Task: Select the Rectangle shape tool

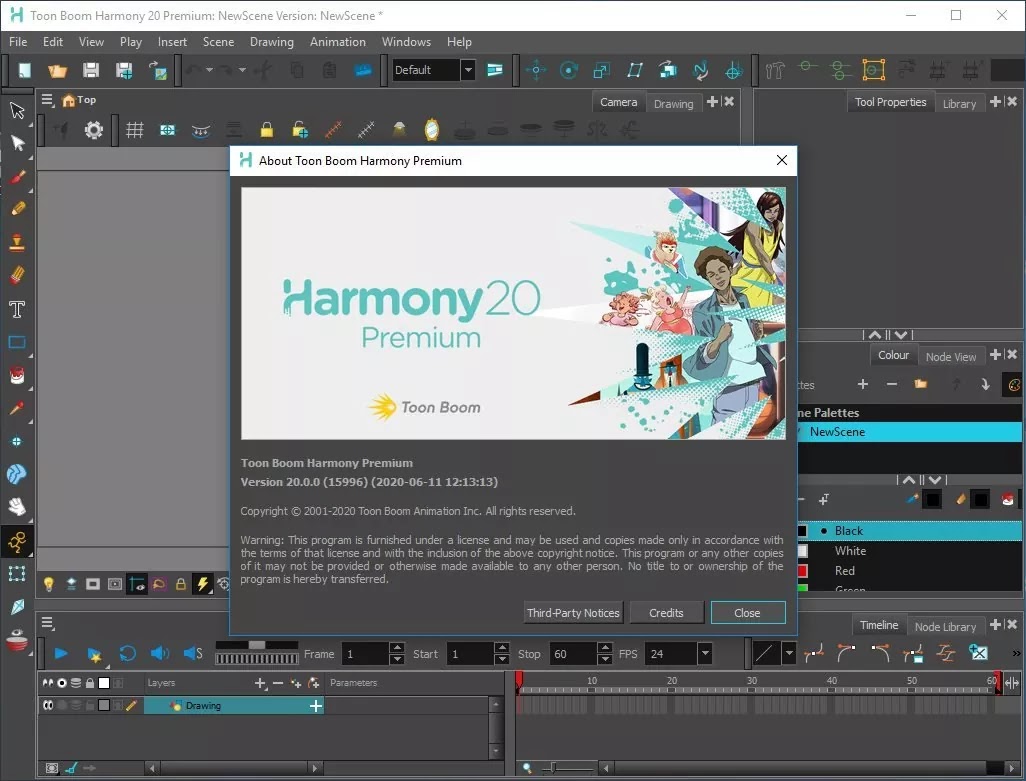Action: [x=17, y=342]
